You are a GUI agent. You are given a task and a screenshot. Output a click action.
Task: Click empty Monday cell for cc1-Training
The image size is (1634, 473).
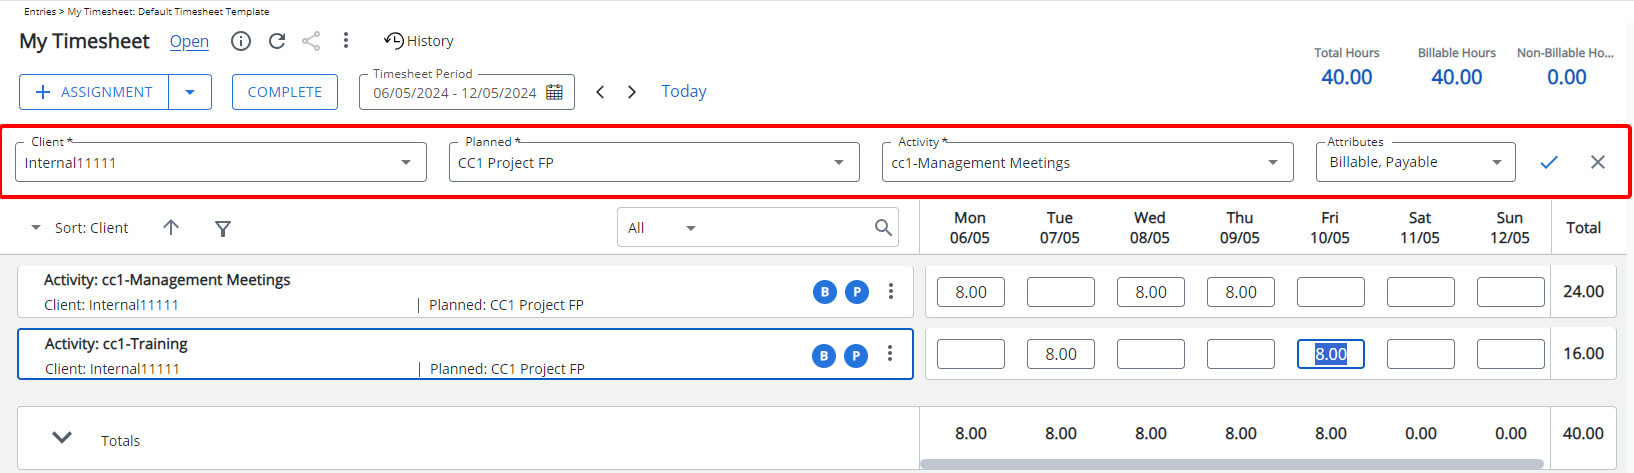tap(971, 354)
